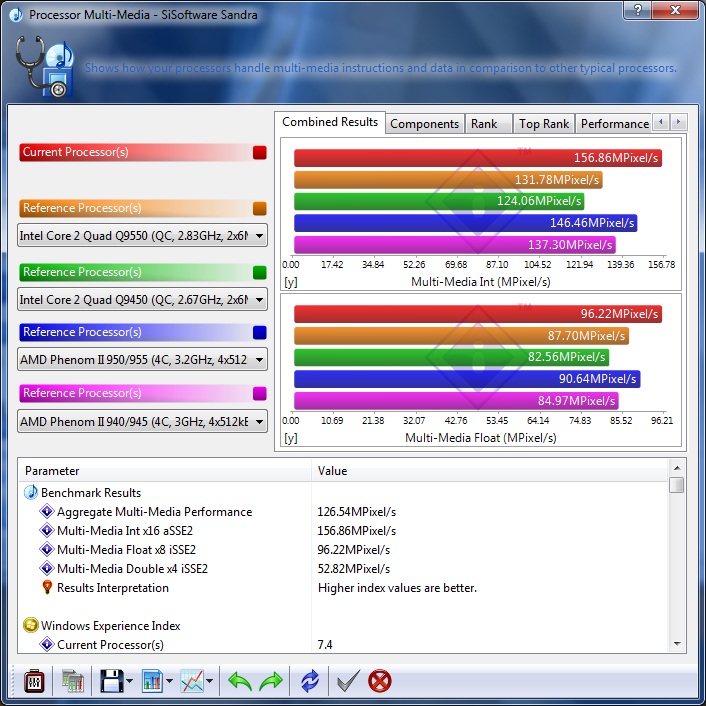Open the save icon's dropdown arrow
This screenshot has height=706, width=706.
tap(130, 681)
